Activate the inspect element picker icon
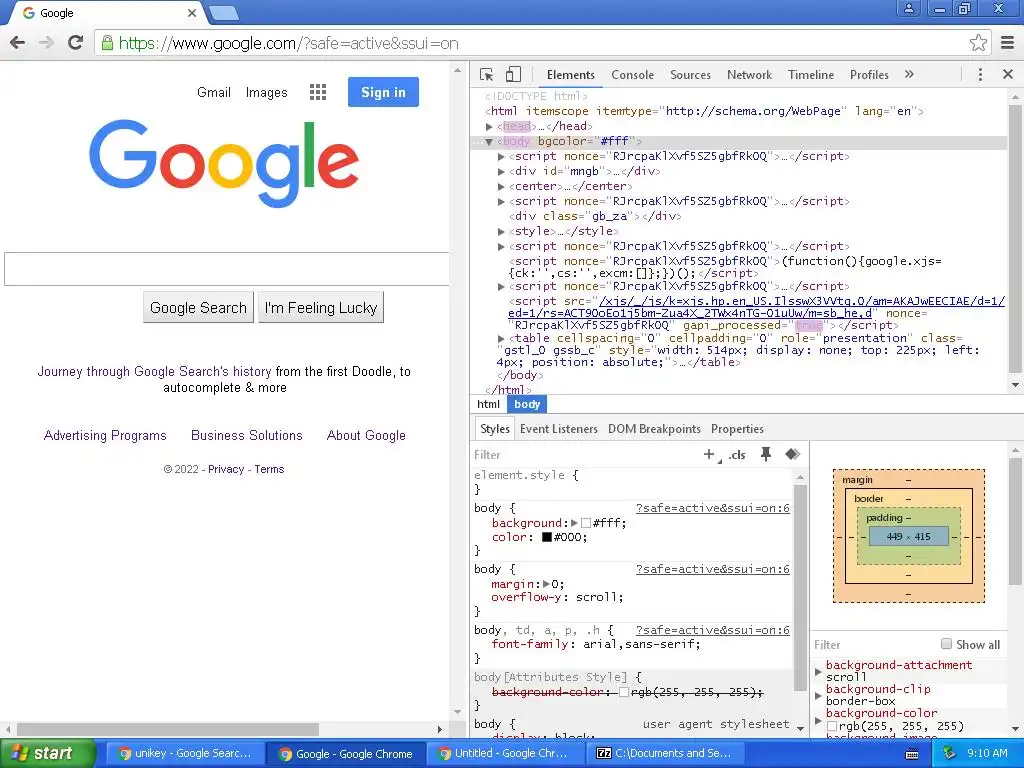Viewport: 1024px width, 768px height. (486, 74)
